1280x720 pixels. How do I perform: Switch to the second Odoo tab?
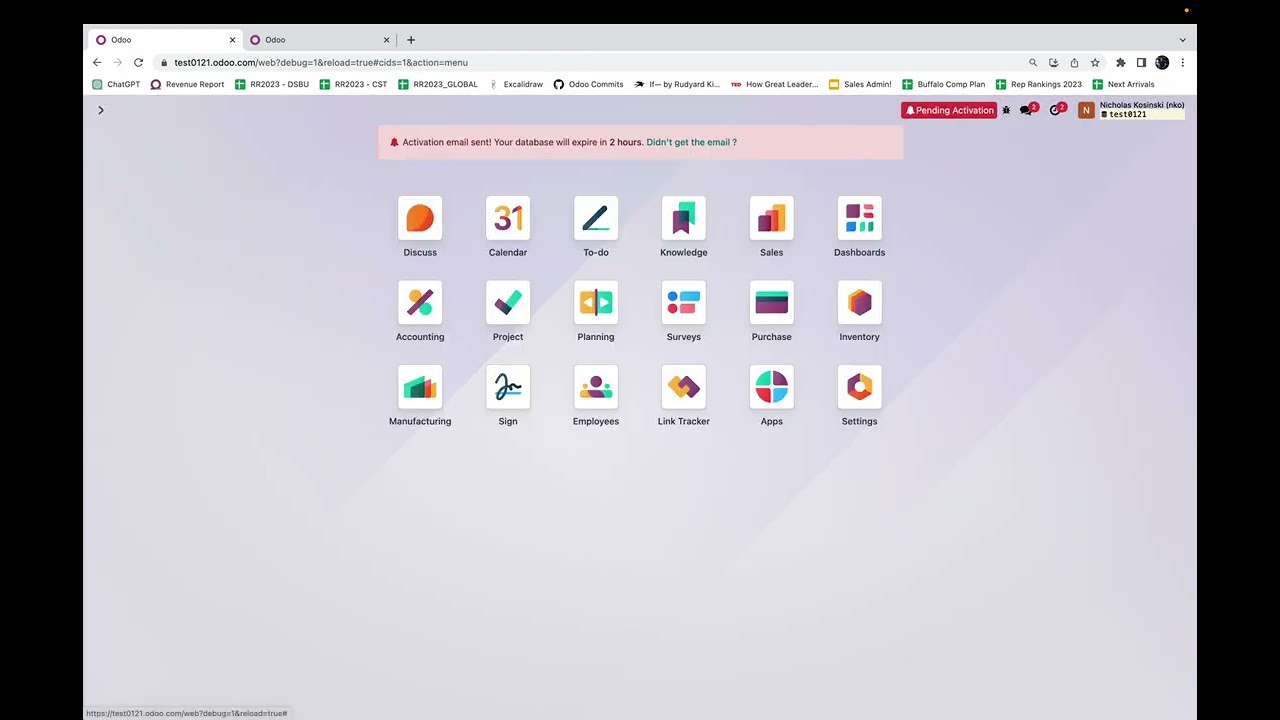click(x=320, y=40)
